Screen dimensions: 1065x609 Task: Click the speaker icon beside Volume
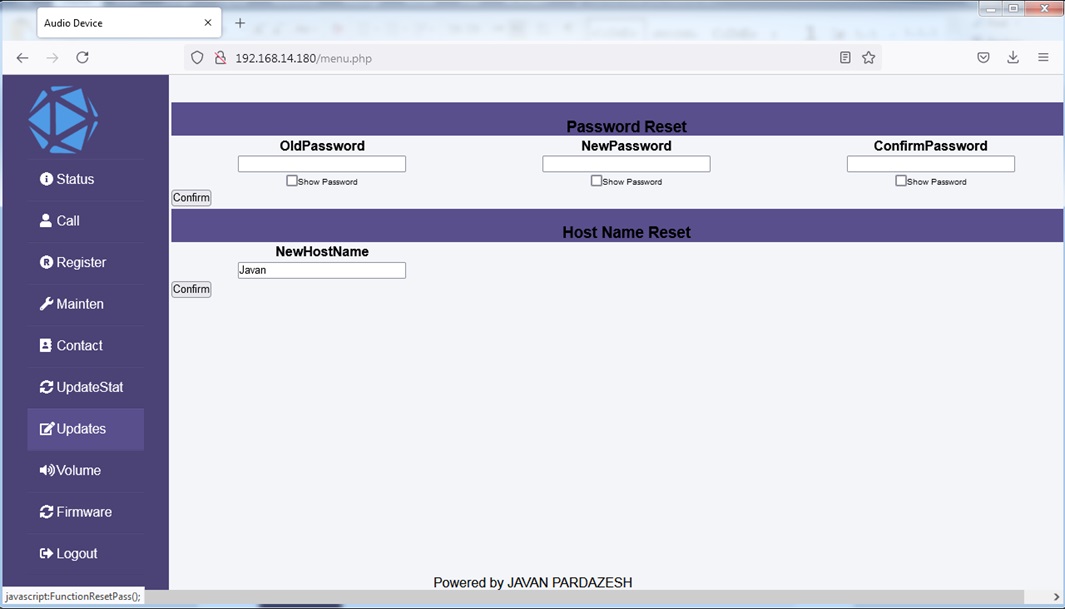point(46,470)
